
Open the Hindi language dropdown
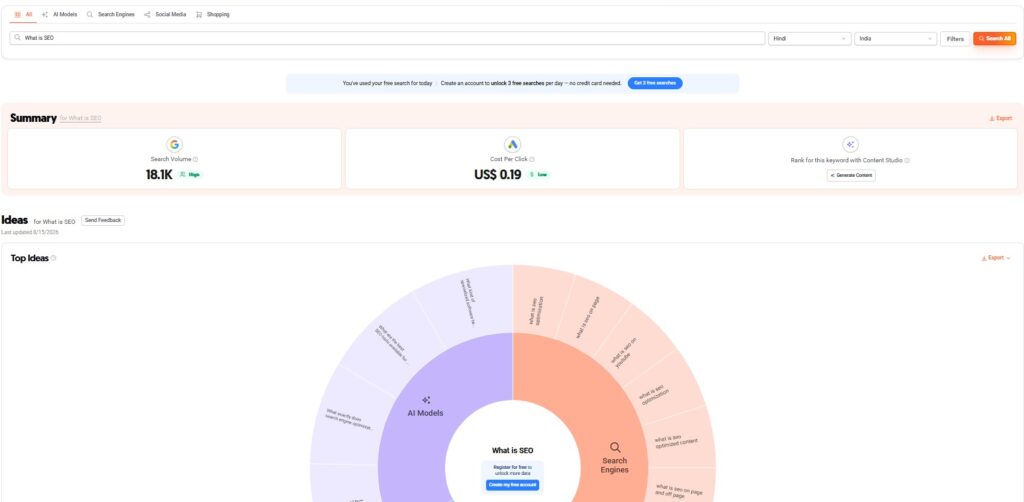[809, 39]
